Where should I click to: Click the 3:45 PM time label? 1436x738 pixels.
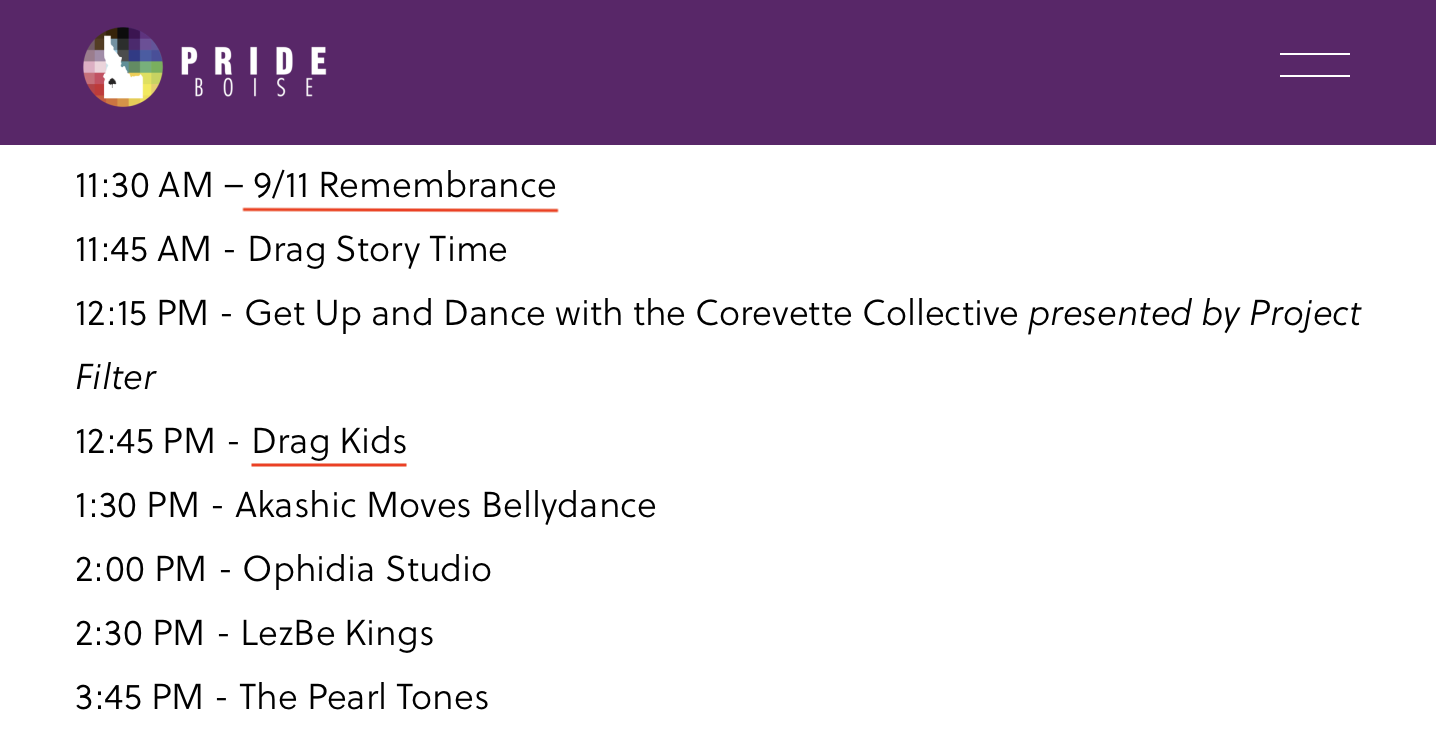(139, 697)
